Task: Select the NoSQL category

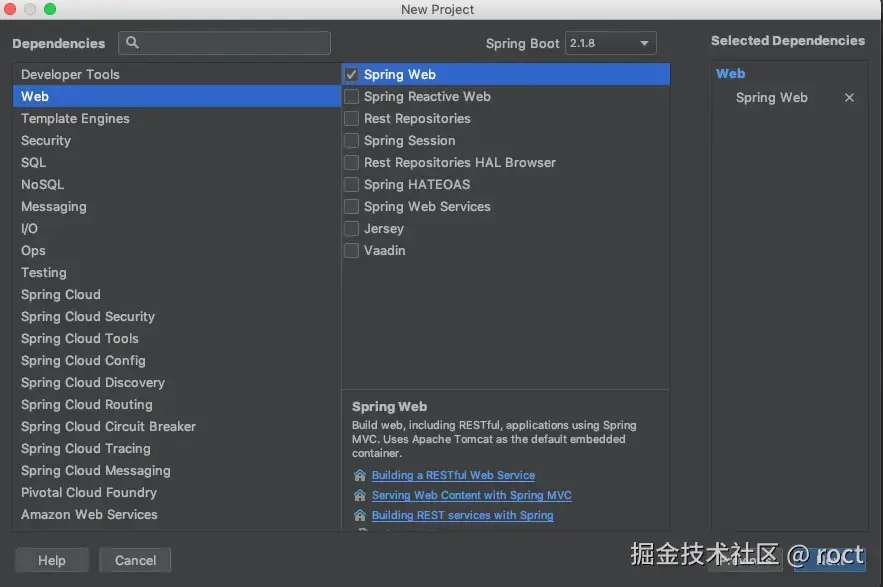Action: (x=177, y=184)
